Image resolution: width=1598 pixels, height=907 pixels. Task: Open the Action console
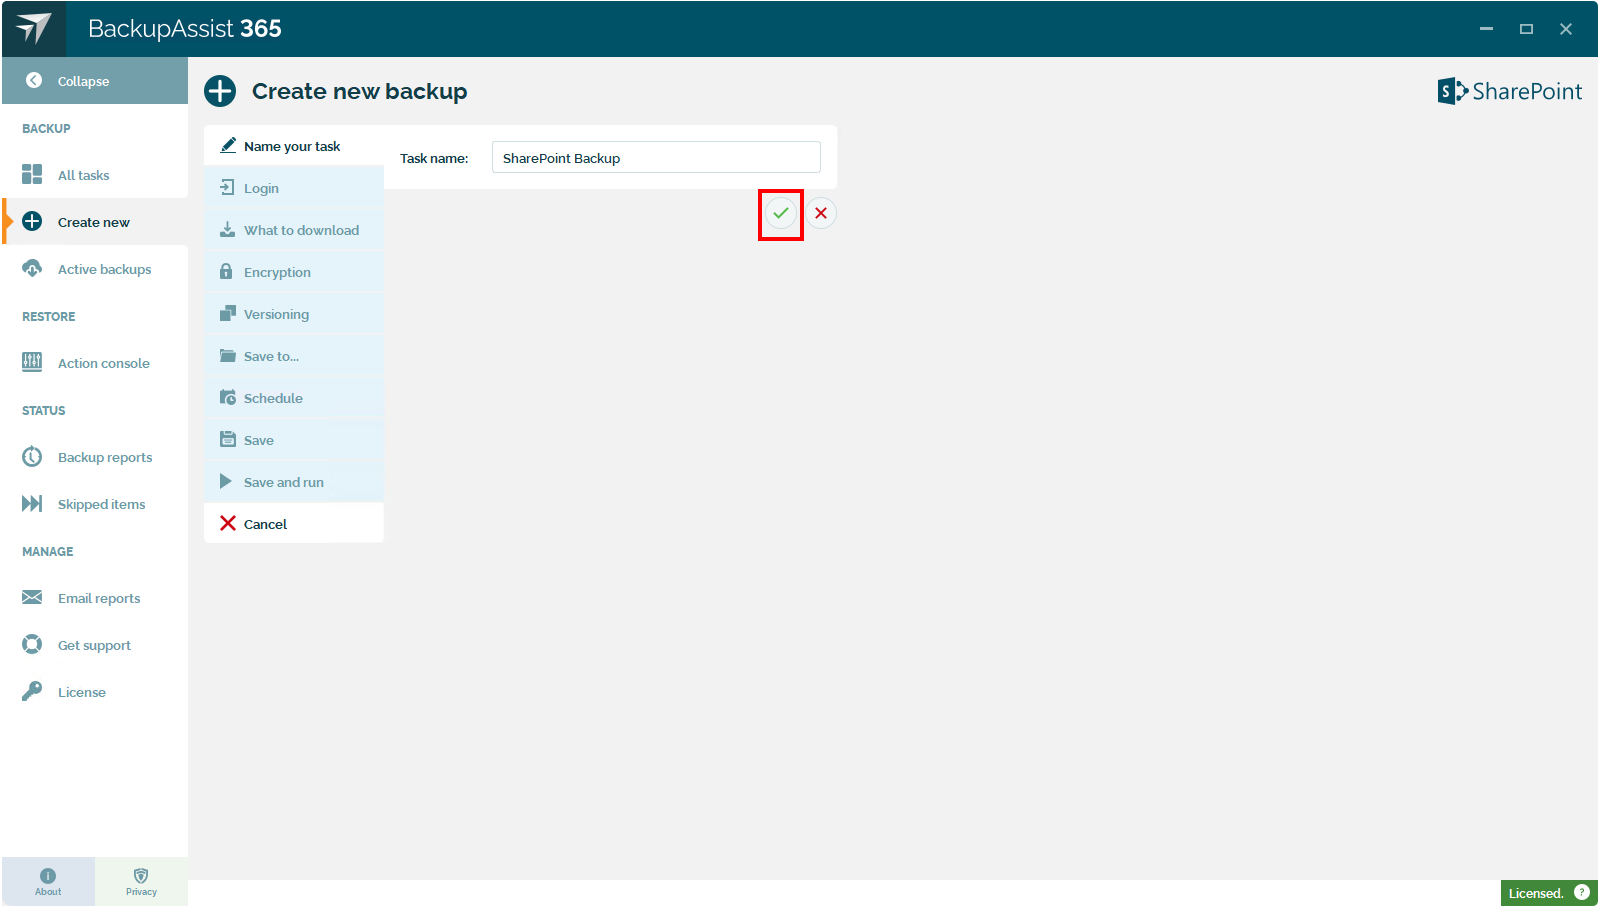[94, 363]
